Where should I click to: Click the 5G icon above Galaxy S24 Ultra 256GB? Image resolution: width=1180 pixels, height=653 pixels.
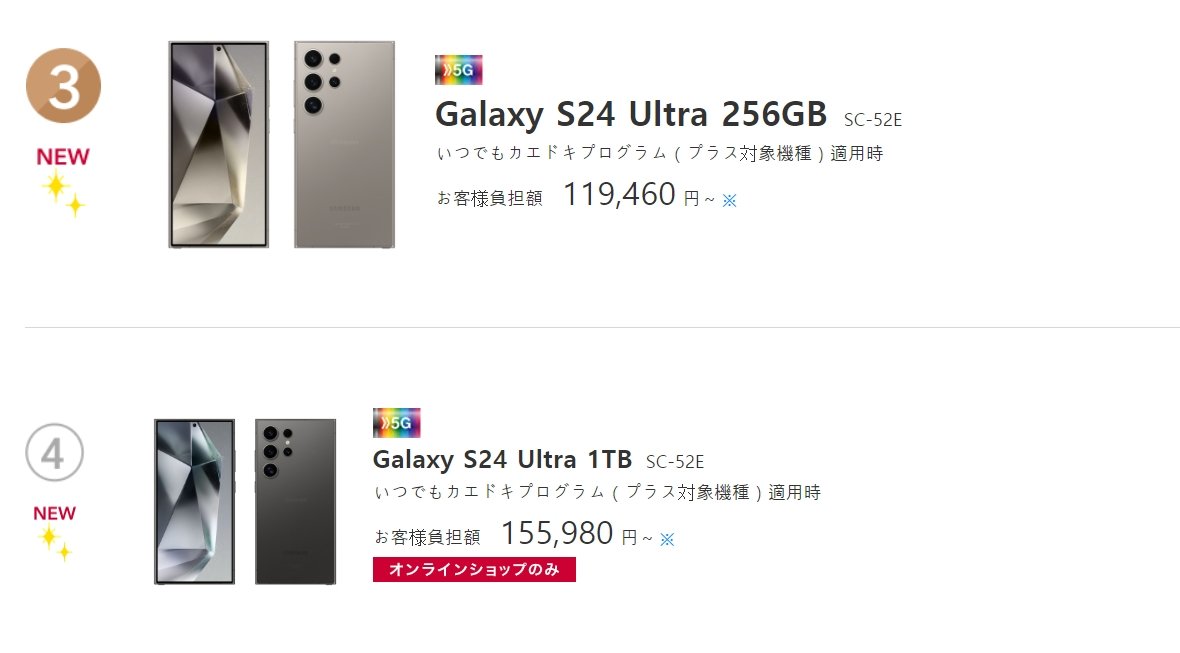click(x=459, y=70)
